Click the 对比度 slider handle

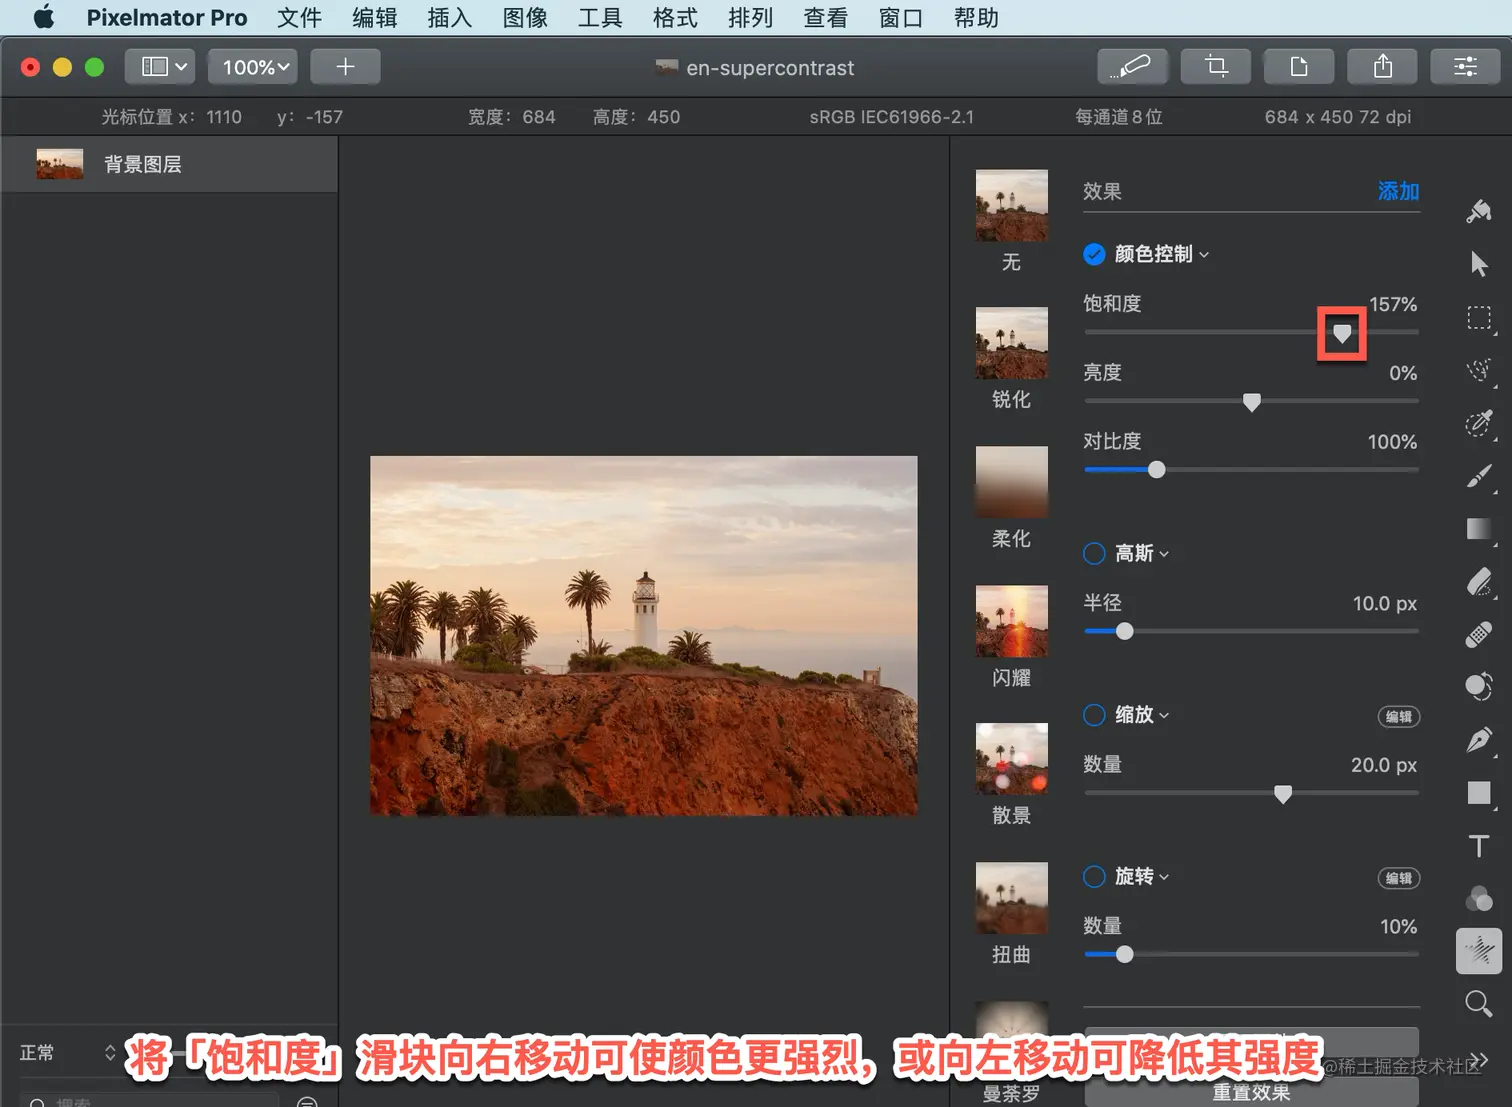(x=1156, y=470)
